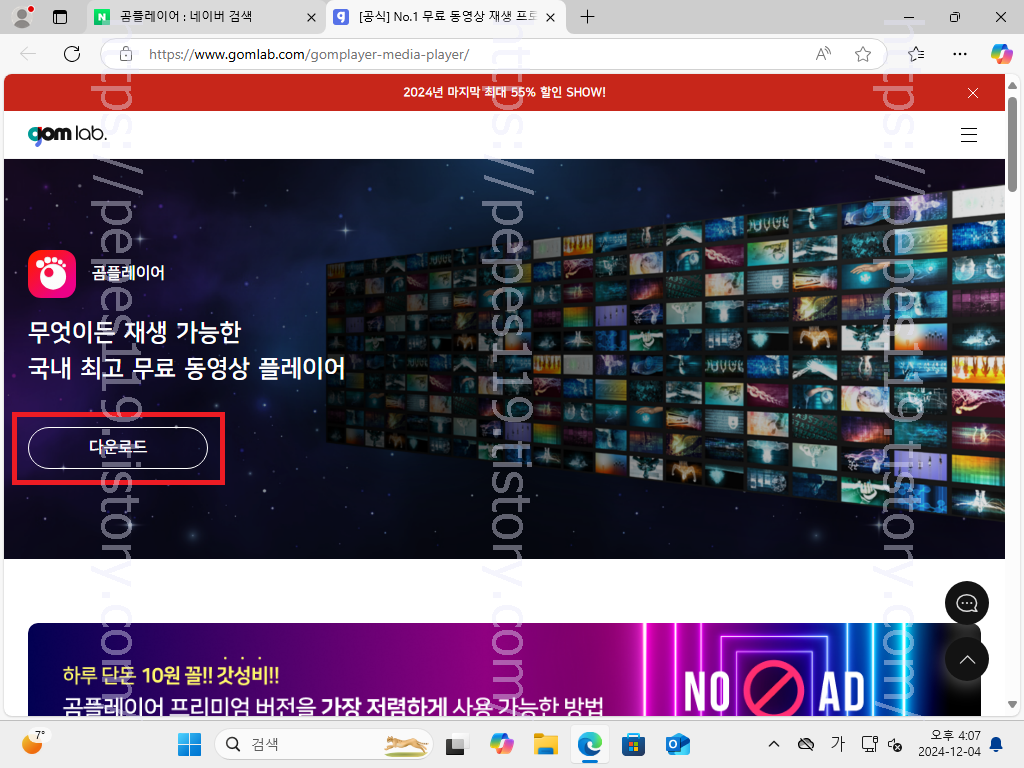Close the gomlab 공식 tab
Screen dimensions: 1024x768
click(551, 18)
